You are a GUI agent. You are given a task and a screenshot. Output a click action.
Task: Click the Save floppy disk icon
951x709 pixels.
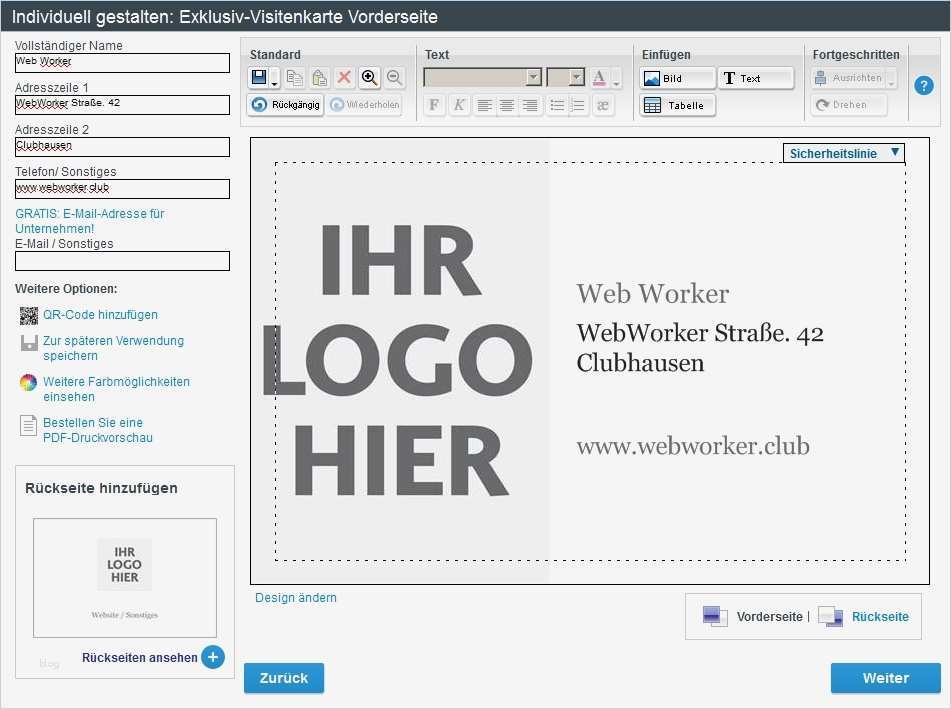pos(259,77)
